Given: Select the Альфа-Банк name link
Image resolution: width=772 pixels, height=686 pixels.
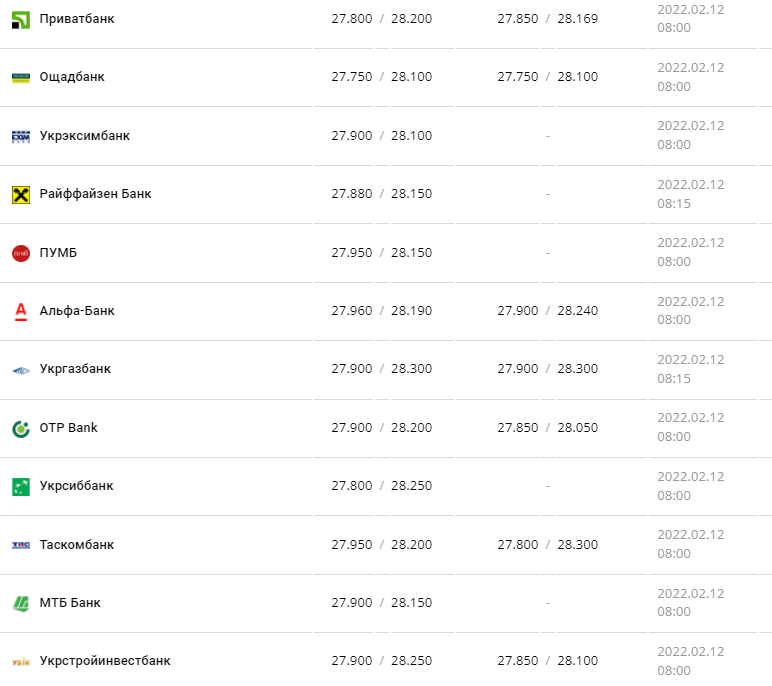Looking at the screenshot, I should click(x=77, y=311).
